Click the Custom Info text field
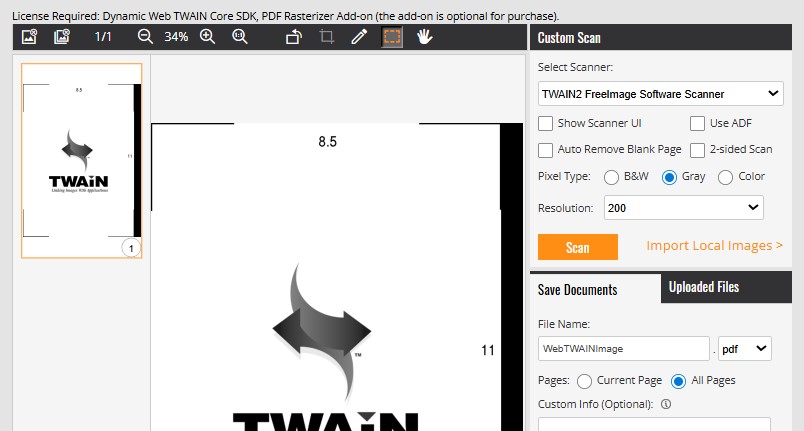Image resolution: width=804 pixels, height=431 pixels. 654,424
